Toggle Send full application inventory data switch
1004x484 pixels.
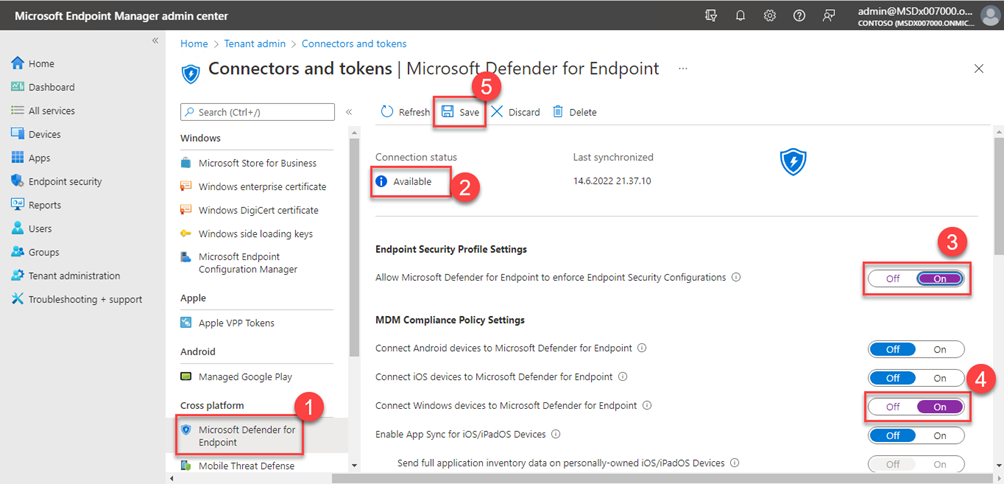point(916,464)
